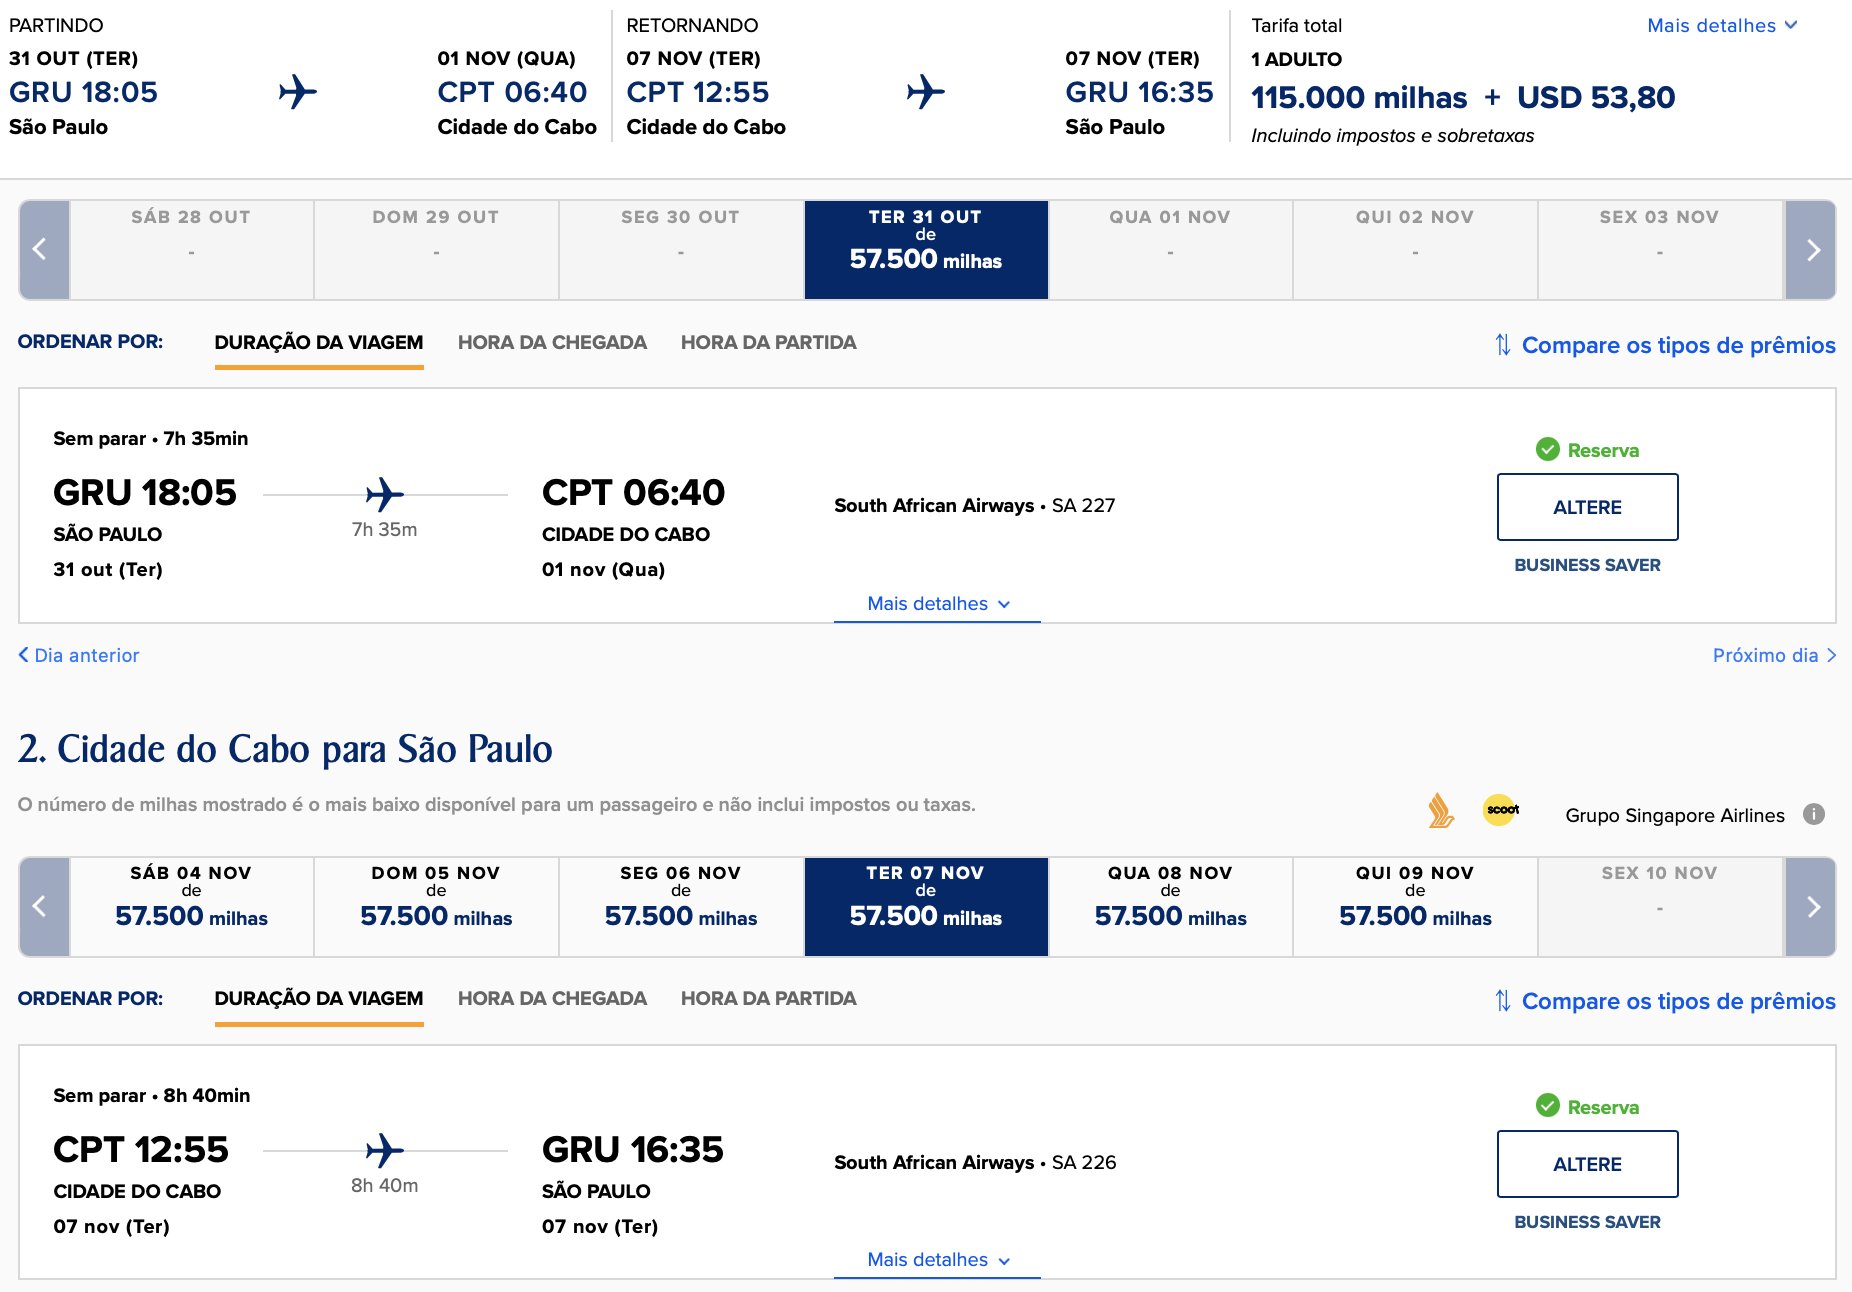This screenshot has height=1292, width=1852.
Task: Click the sort arrows icon beside outbound Compare os tipos
Action: [x=1503, y=345]
